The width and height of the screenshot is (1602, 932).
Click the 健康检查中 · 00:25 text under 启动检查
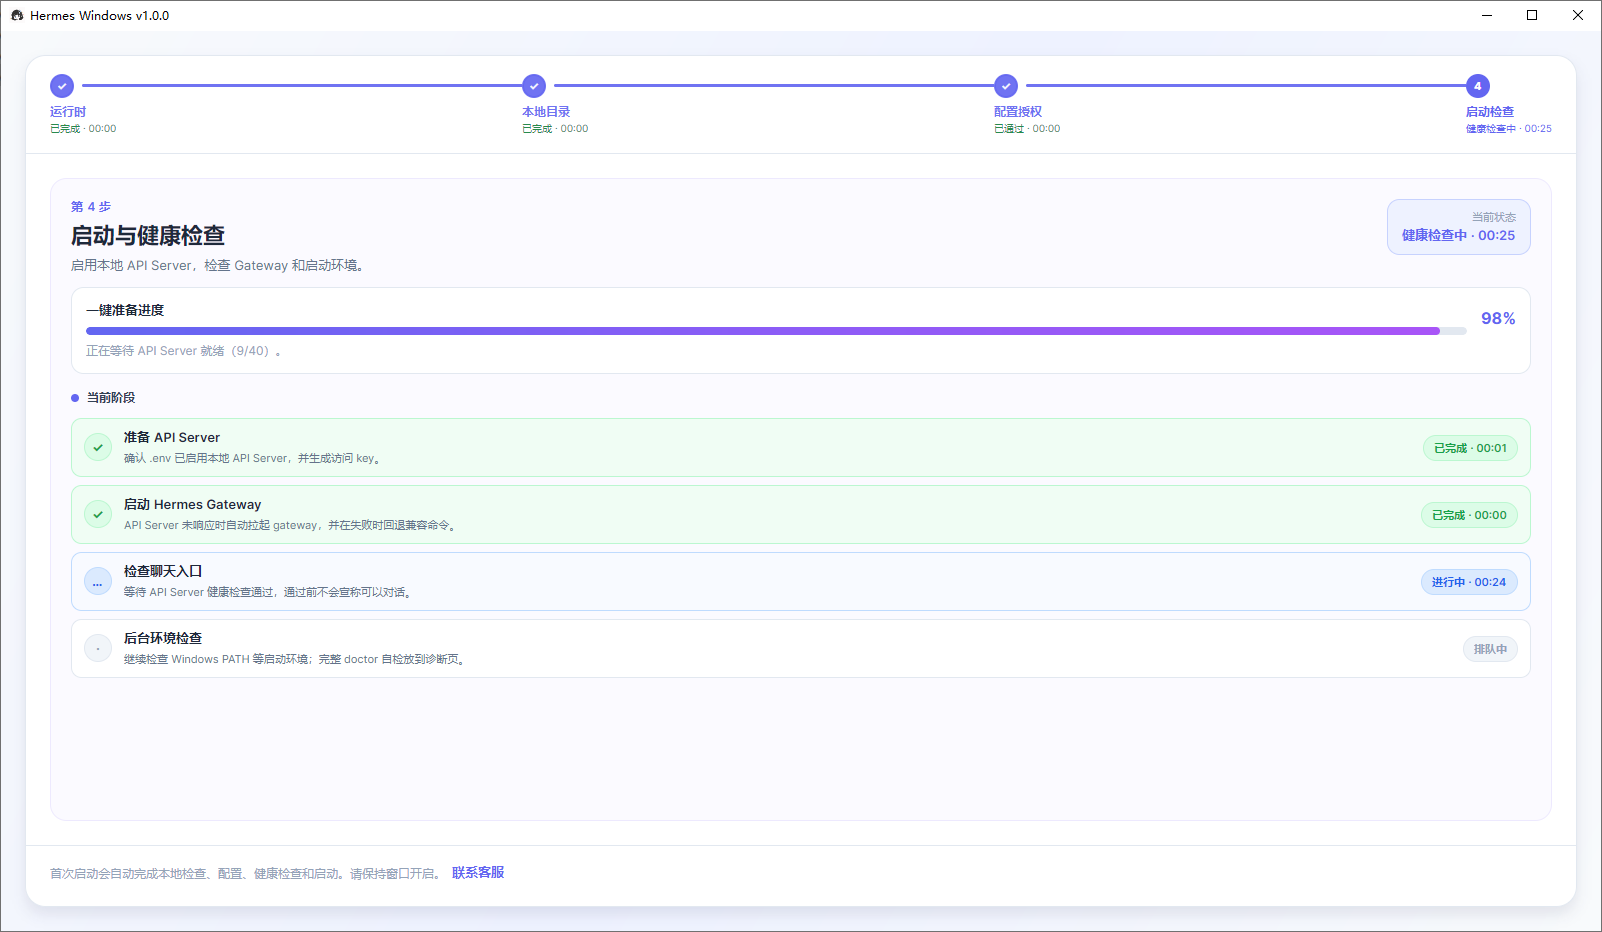pyautogui.click(x=1509, y=129)
